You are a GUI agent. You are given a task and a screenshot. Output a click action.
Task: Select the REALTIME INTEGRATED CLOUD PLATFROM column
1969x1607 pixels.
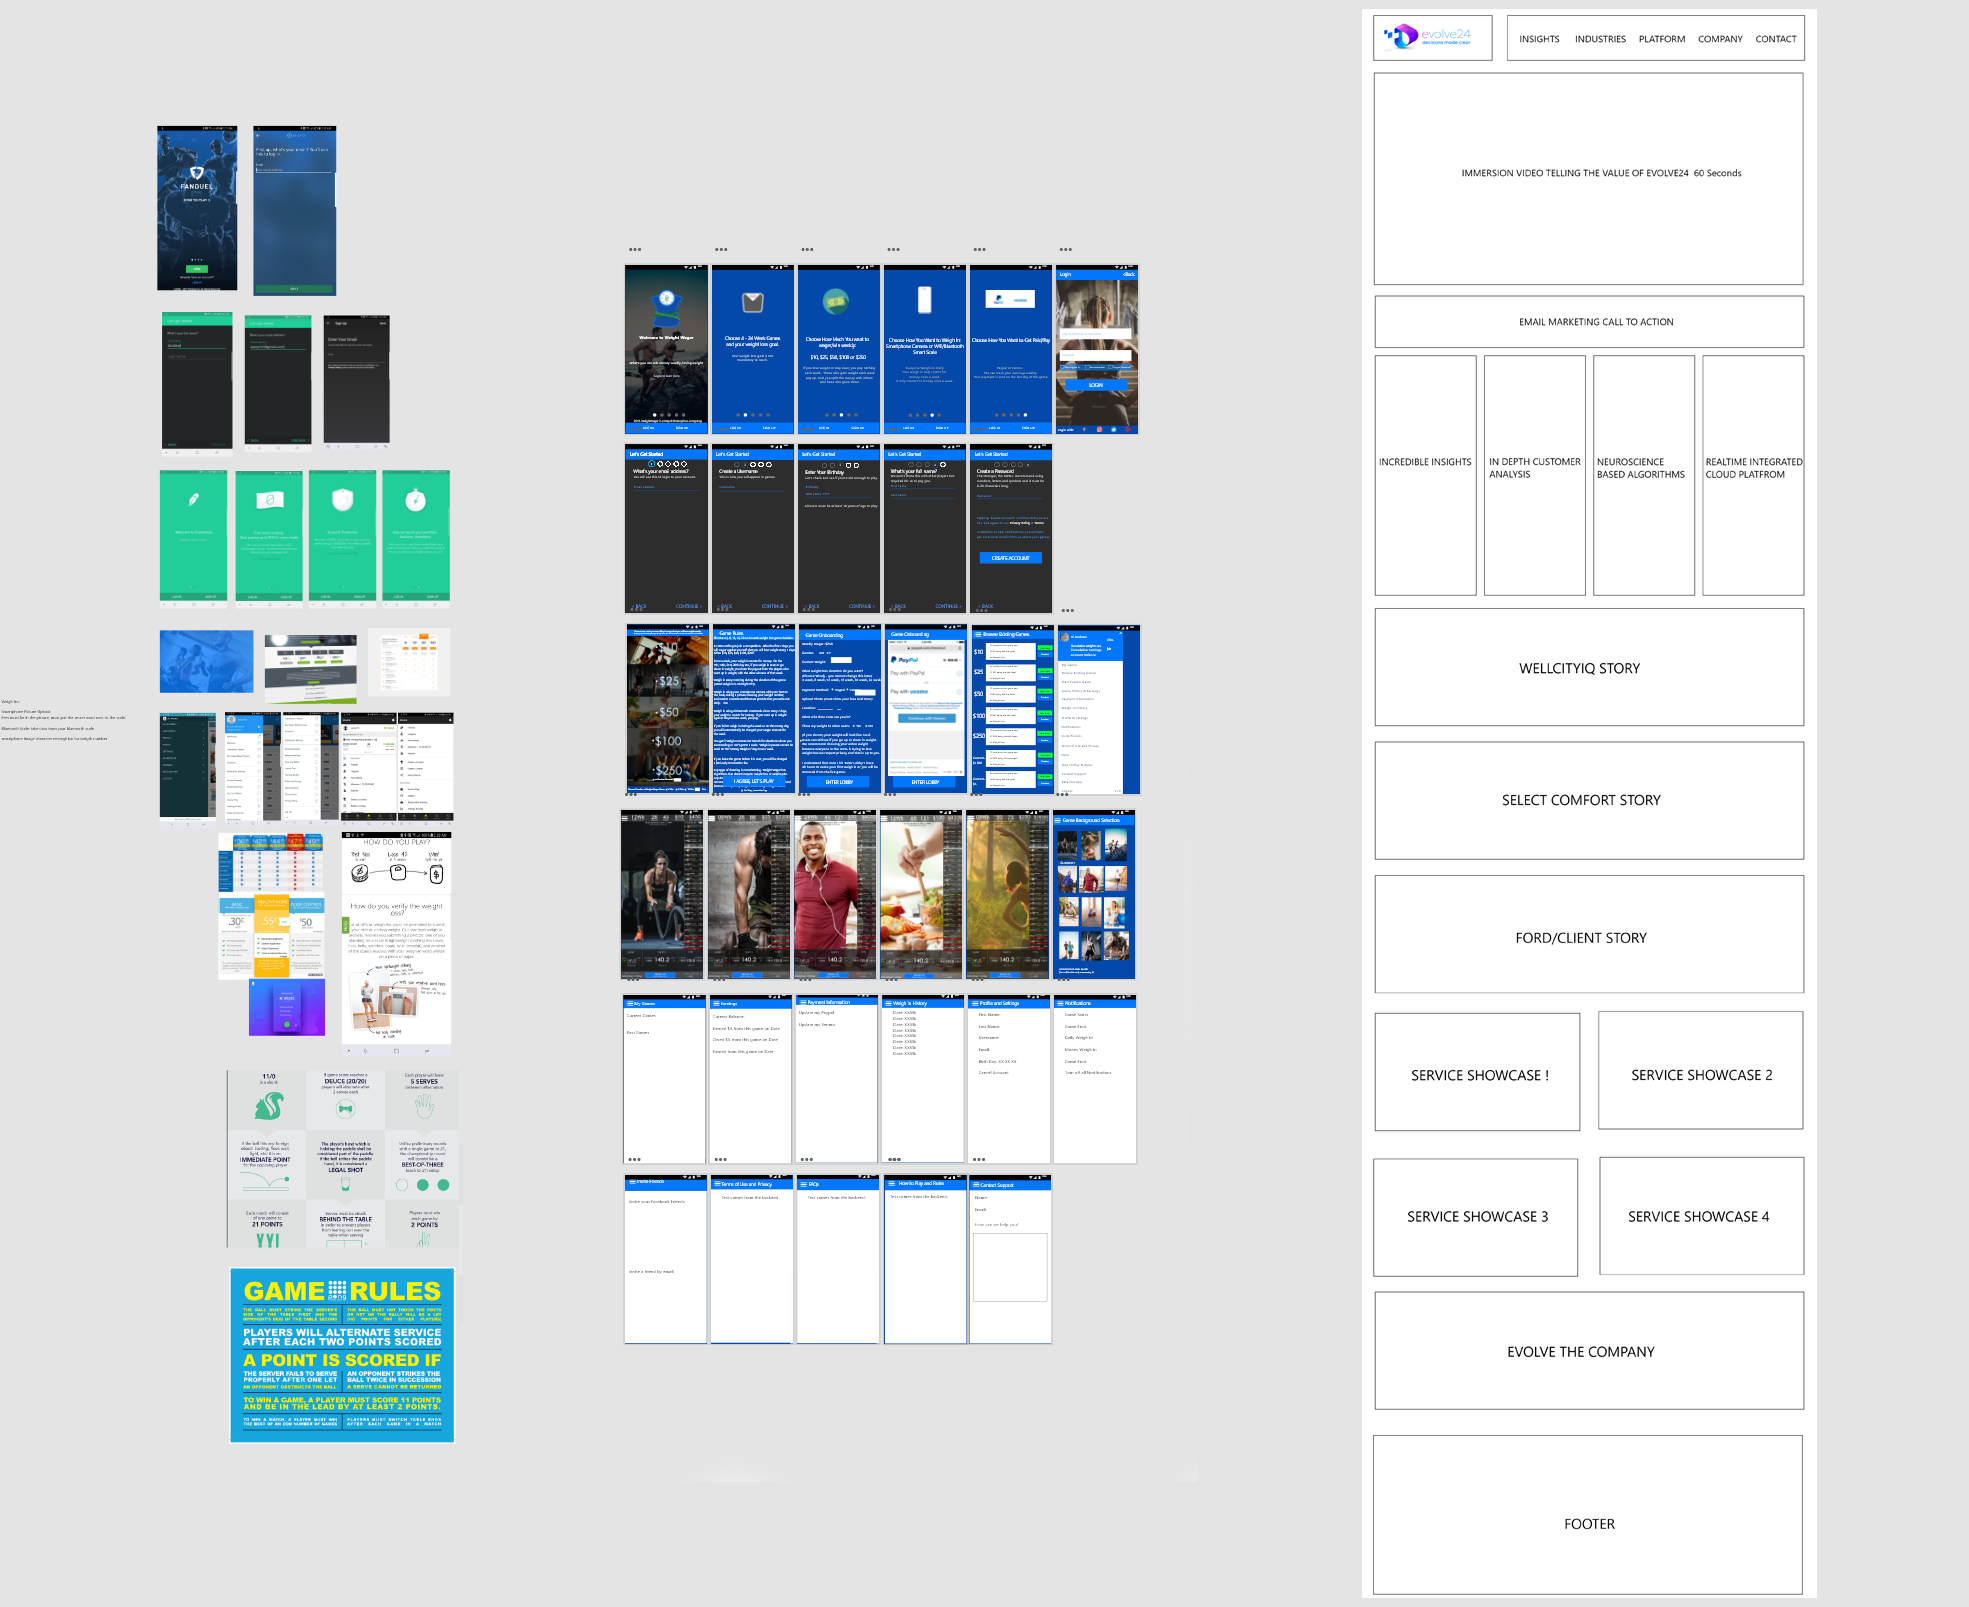(1753, 475)
